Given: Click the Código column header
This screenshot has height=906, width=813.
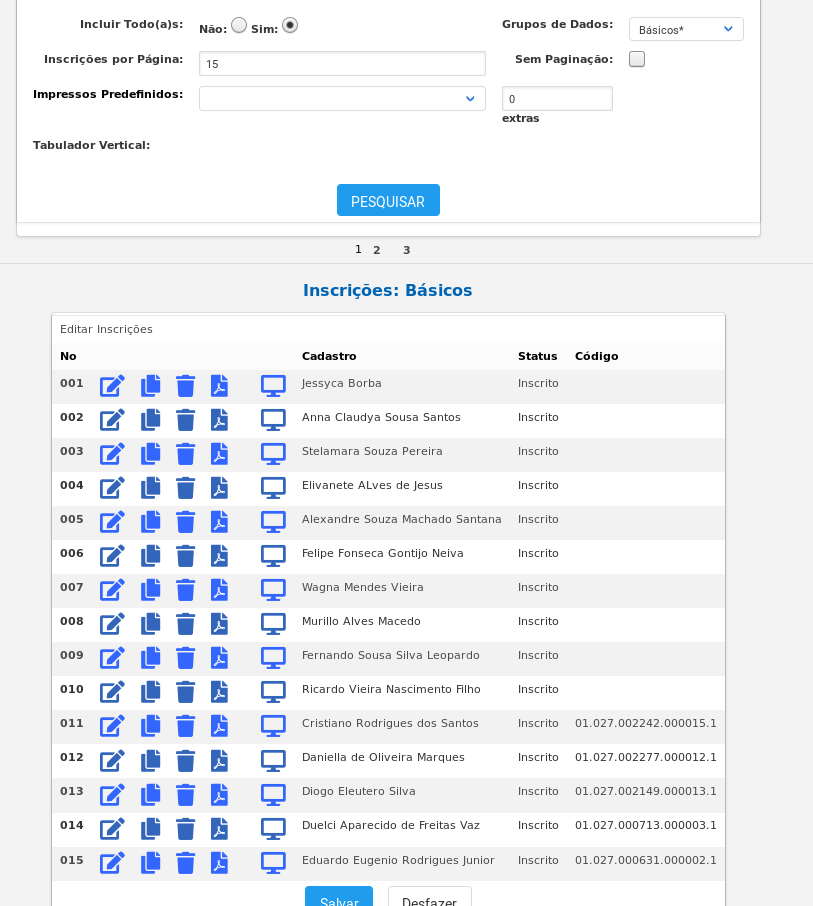Looking at the screenshot, I should 596,357.
